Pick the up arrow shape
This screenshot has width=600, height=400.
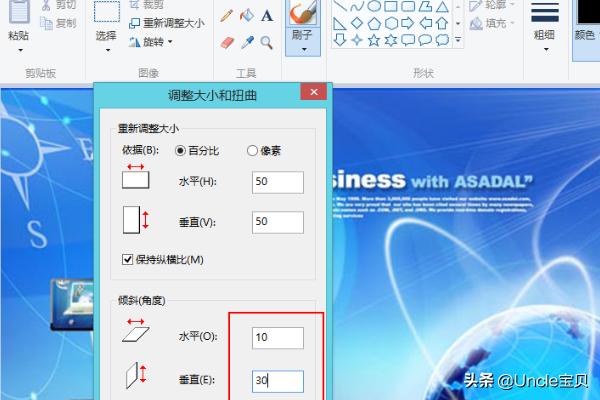(442, 23)
